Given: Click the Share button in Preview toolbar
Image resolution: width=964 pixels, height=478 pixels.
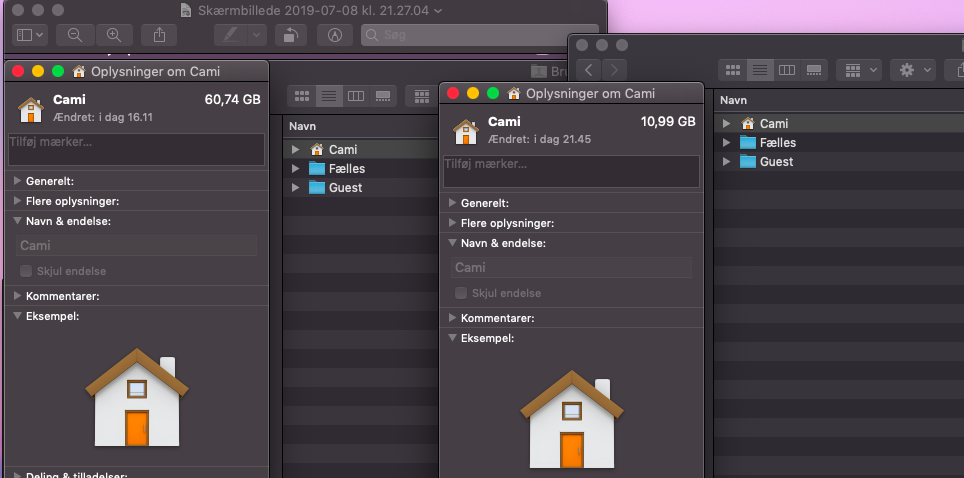Looking at the screenshot, I should (x=159, y=35).
